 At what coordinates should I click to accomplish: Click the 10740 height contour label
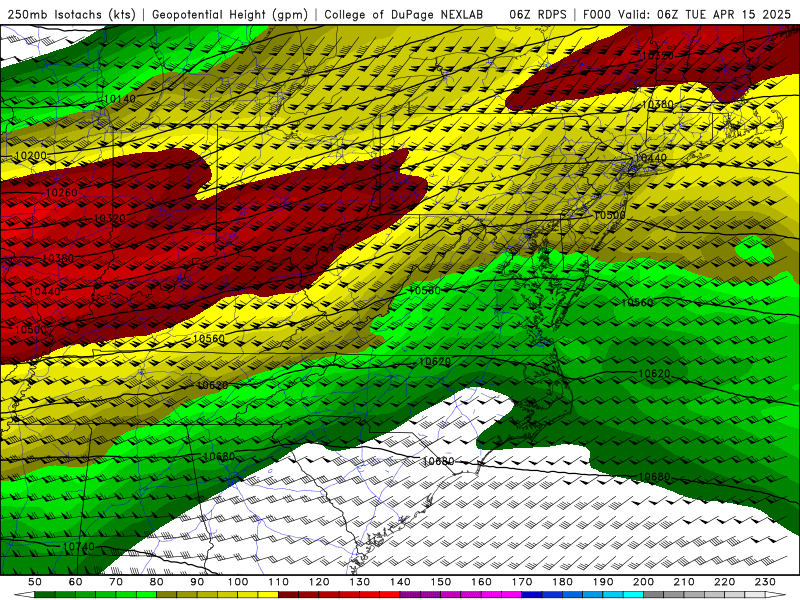[x=79, y=547]
